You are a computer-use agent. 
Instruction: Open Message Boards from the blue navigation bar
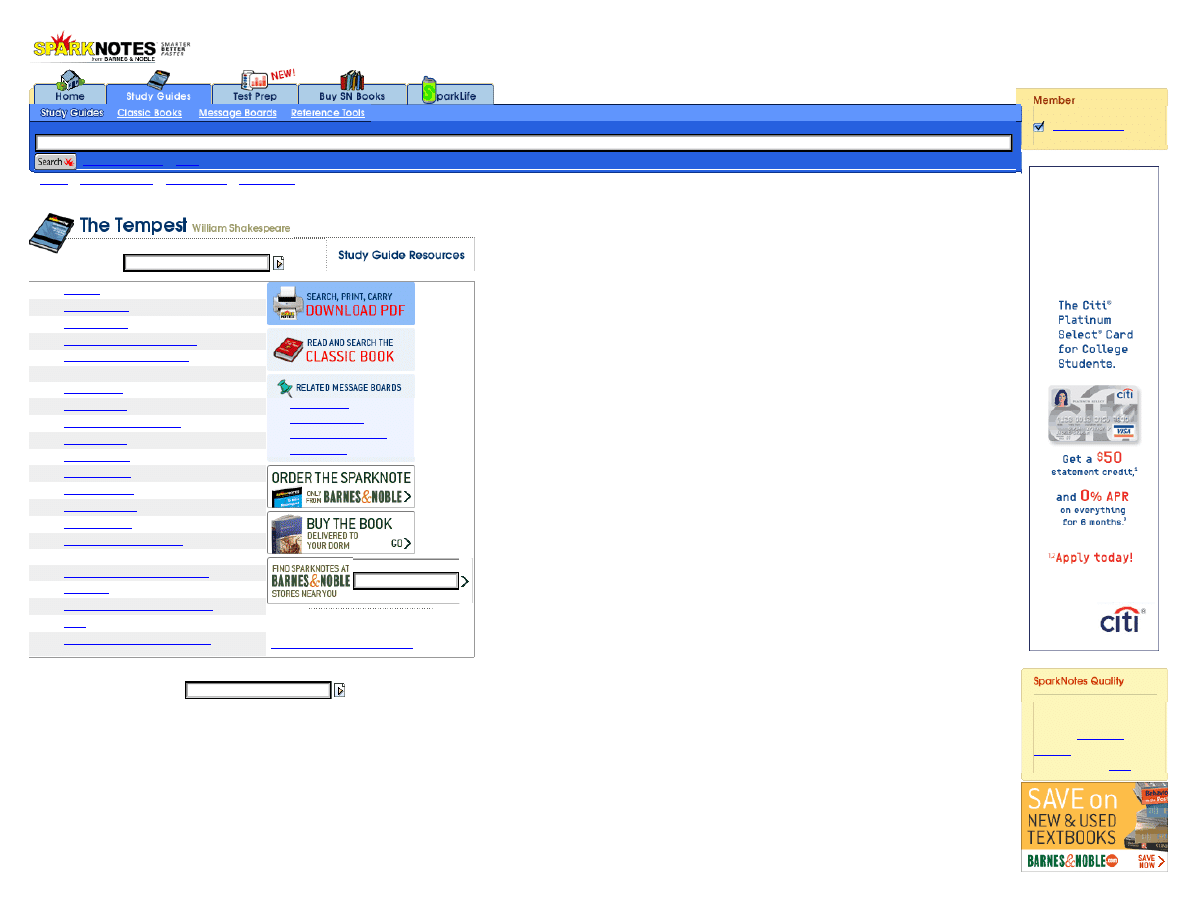click(238, 112)
